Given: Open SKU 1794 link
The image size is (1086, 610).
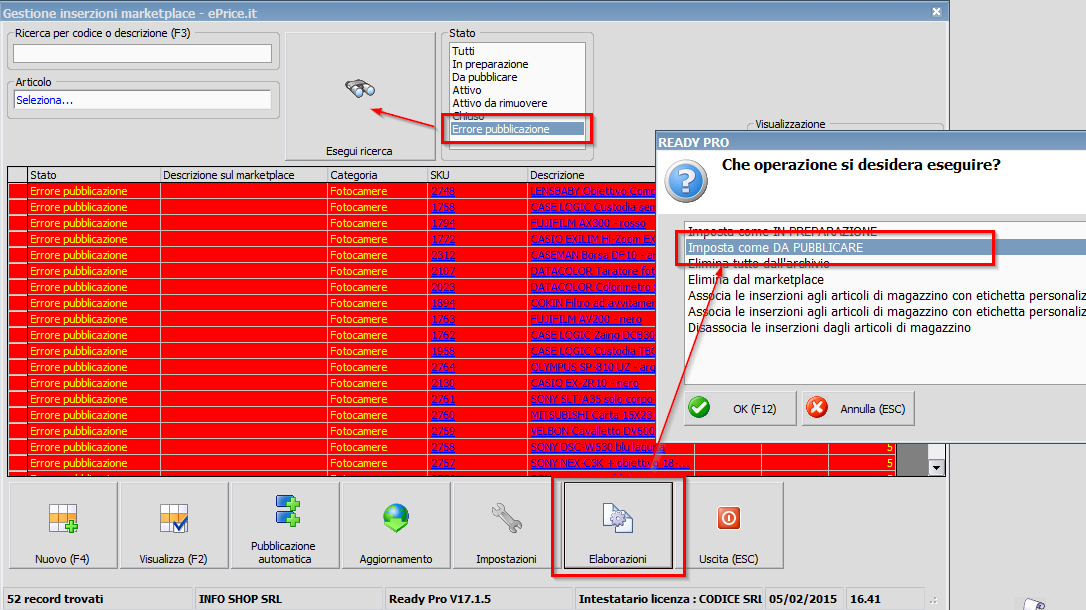Looking at the screenshot, I should [x=443, y=223].
